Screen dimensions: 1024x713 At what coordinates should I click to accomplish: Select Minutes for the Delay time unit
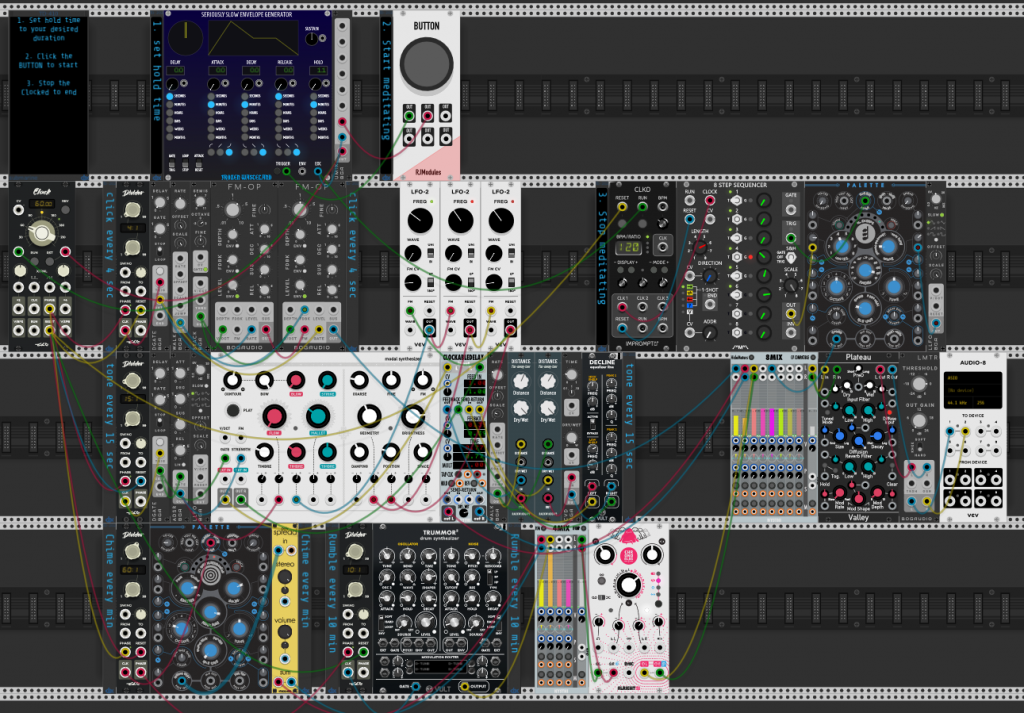point(170,104)
